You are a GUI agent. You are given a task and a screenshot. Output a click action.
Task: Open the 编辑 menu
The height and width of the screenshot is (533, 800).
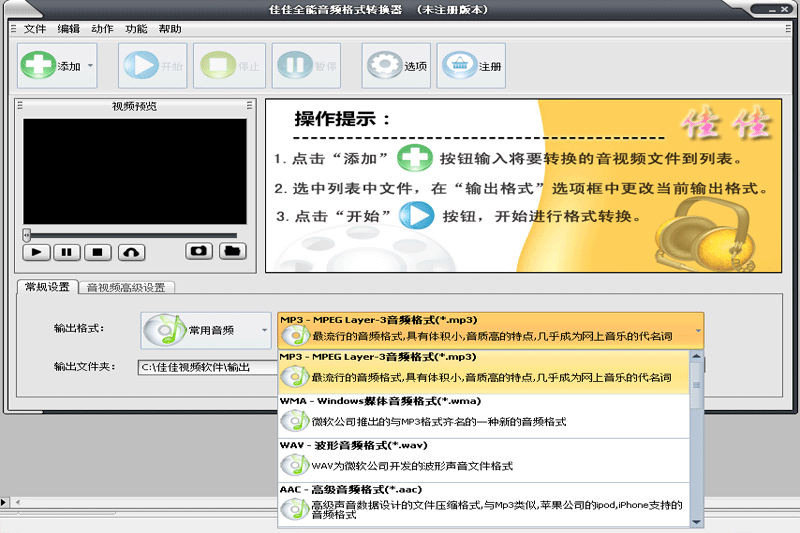click(68, 29)
